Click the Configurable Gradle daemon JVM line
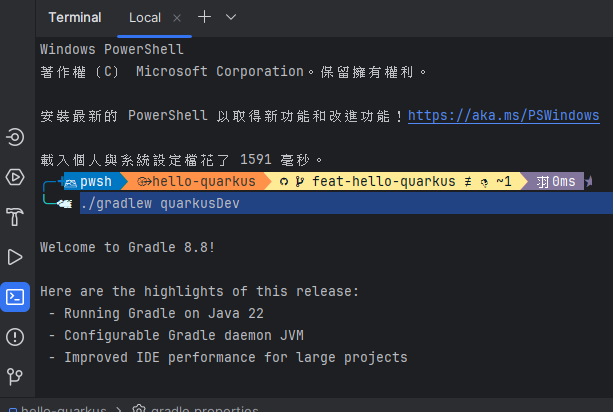Image resolution: width=613 pixels, height=412 pixels. coord(184,335)
